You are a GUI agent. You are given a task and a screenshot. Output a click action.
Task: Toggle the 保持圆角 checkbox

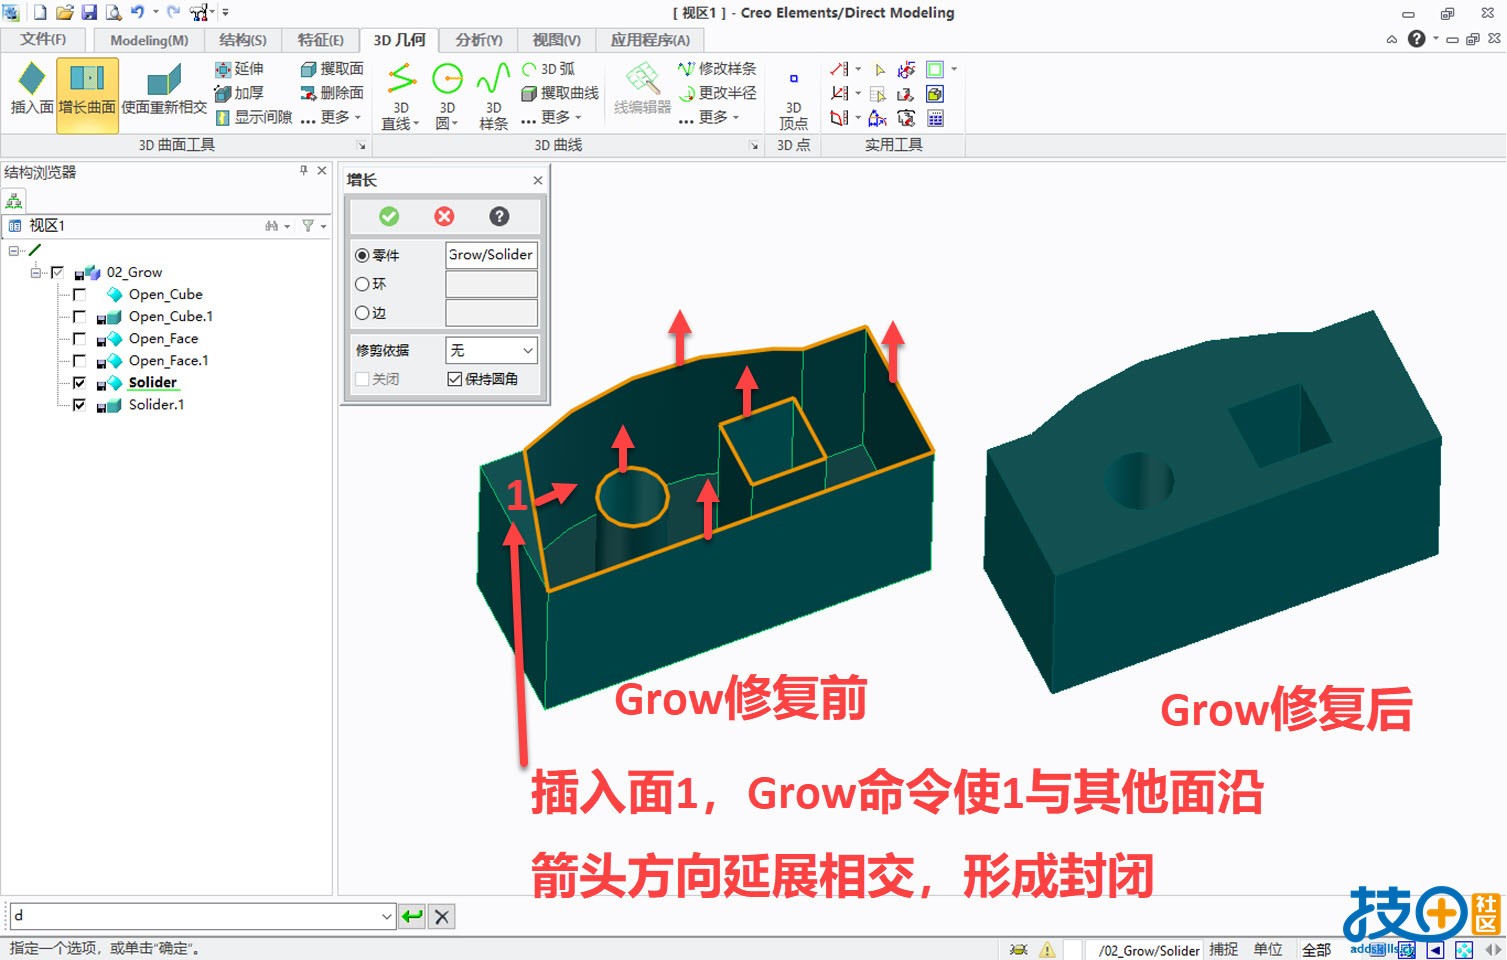[x=455, y=379]
